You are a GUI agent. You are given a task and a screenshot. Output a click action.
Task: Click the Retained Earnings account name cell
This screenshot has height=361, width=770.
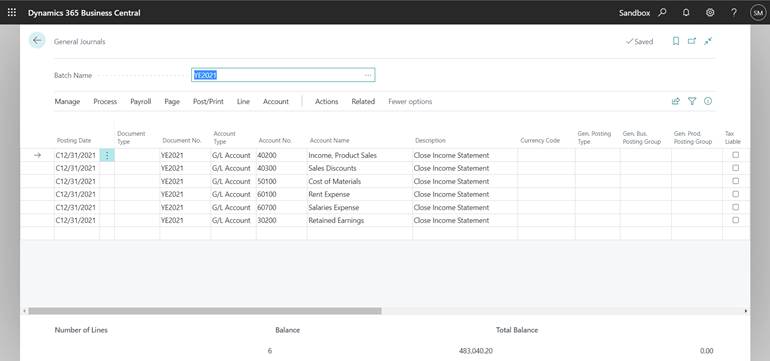(359, 220)
